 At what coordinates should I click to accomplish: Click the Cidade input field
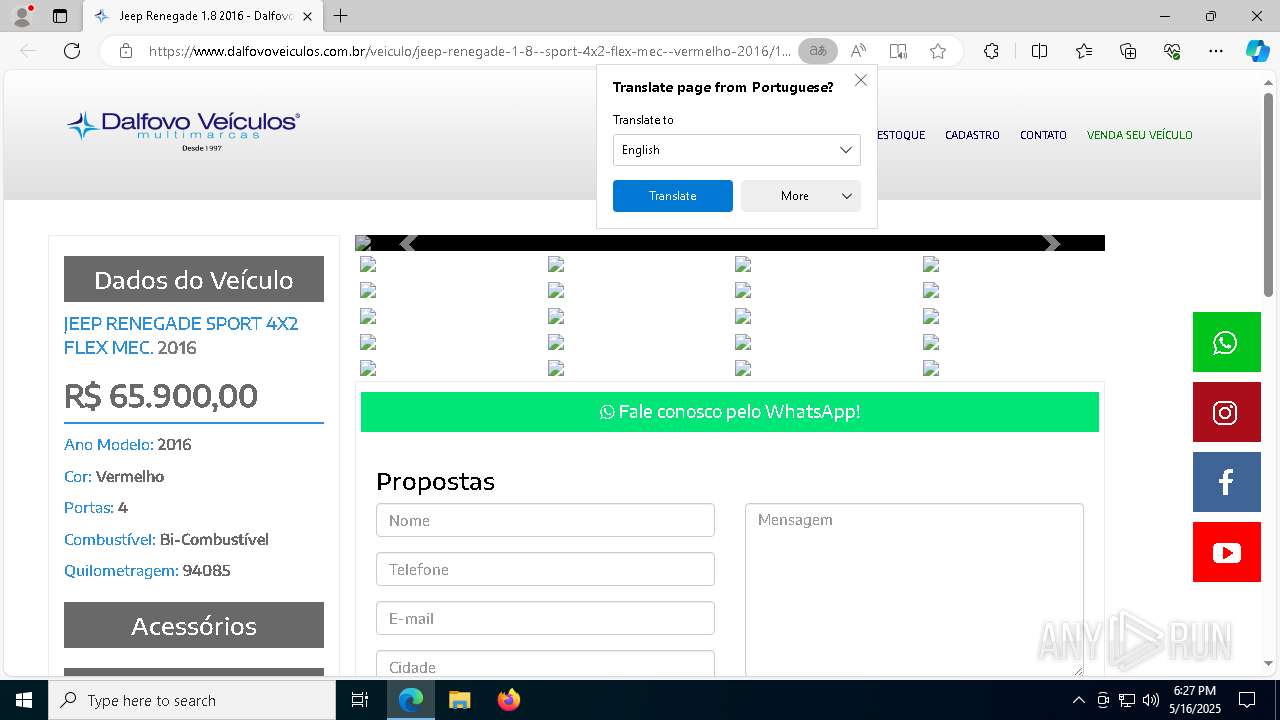click(x=545, y=664)
